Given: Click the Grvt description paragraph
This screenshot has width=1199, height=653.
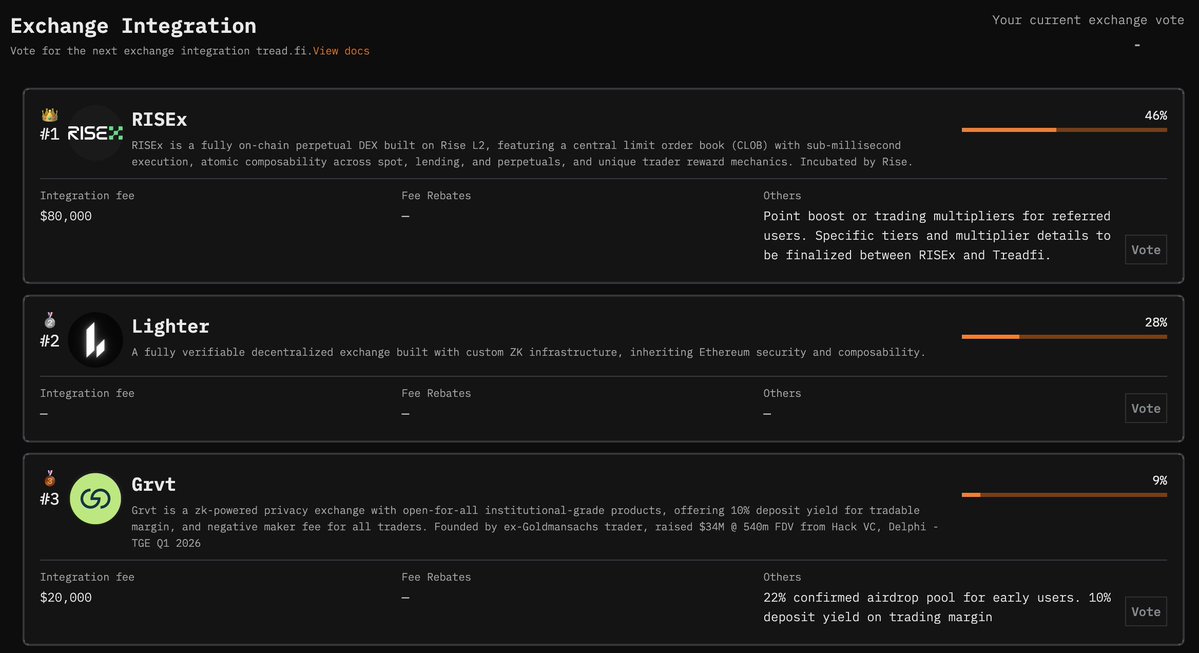Looking at the screenshot, I should click(x=535, y=527).
